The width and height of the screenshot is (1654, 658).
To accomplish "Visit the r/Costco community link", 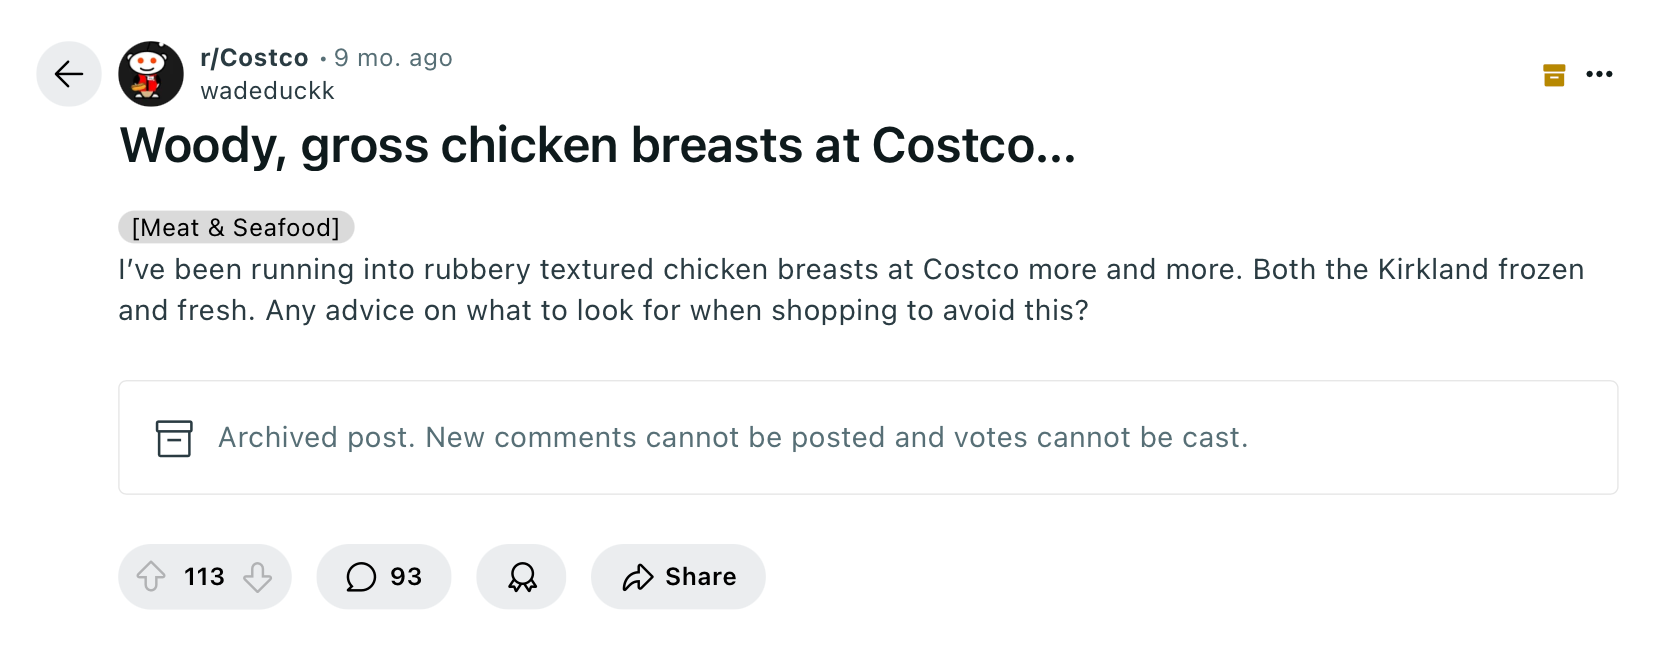I will point(254,58).
